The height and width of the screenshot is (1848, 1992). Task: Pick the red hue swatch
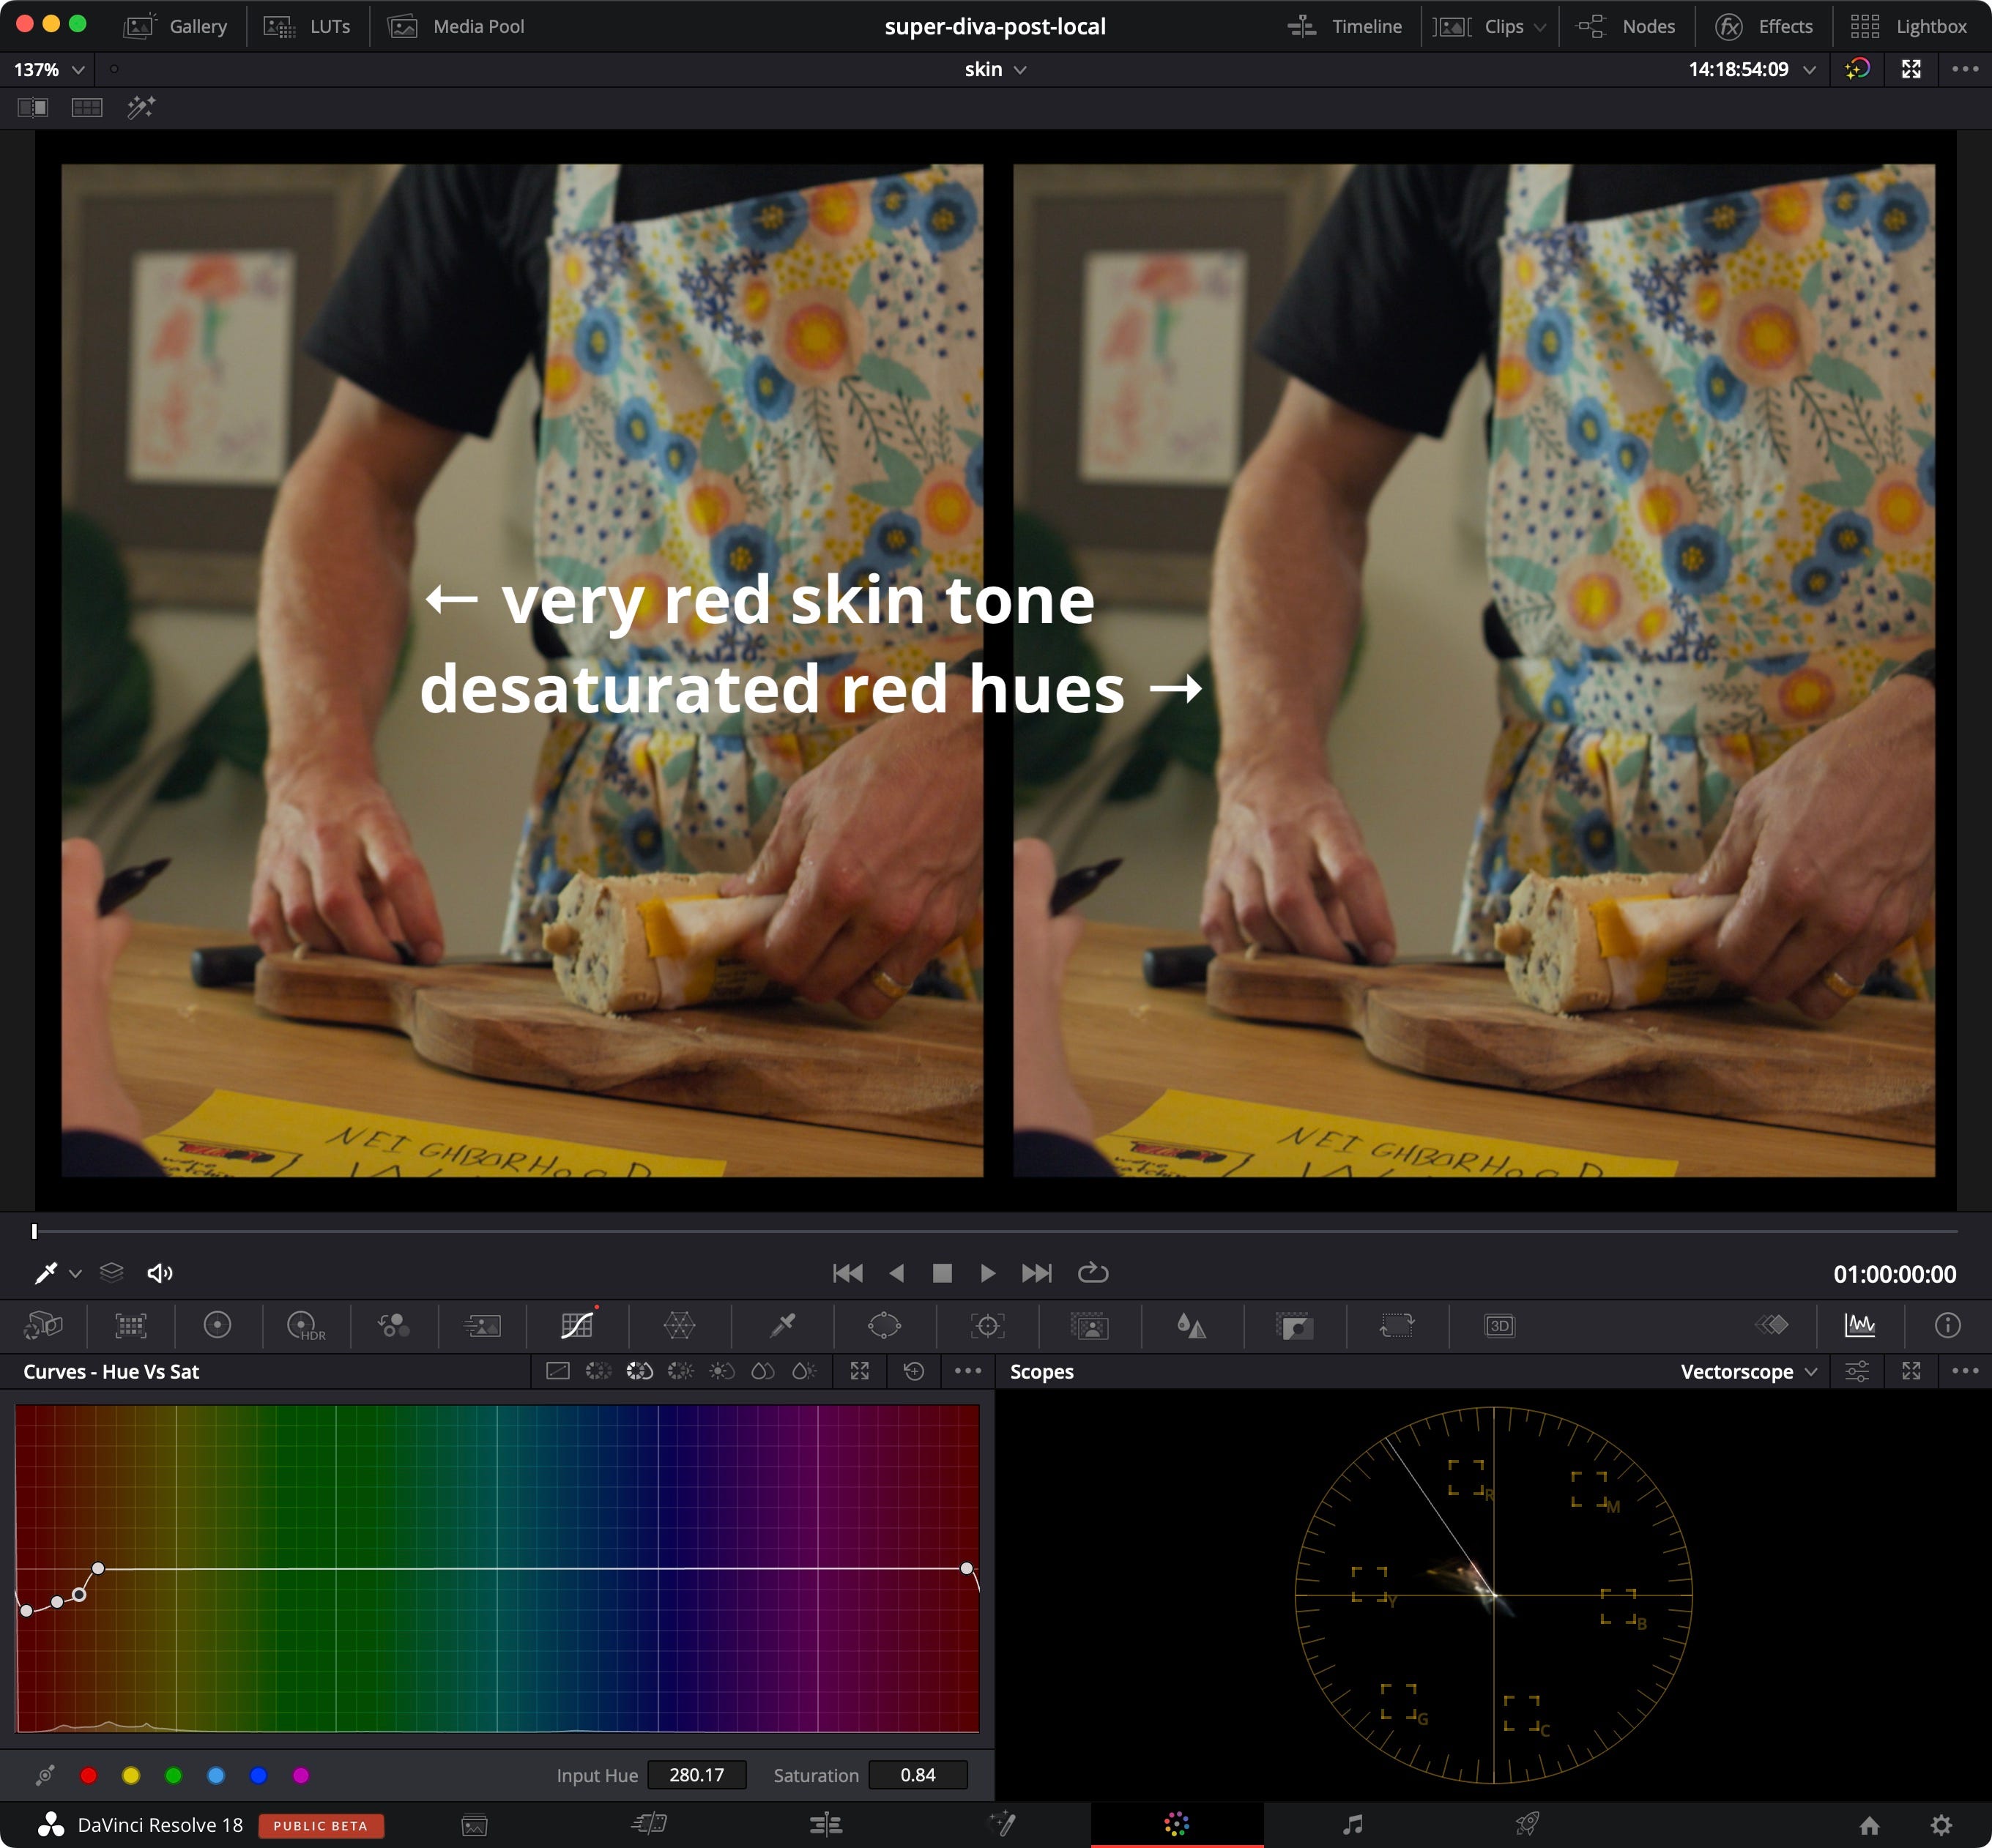point(89,1775)
